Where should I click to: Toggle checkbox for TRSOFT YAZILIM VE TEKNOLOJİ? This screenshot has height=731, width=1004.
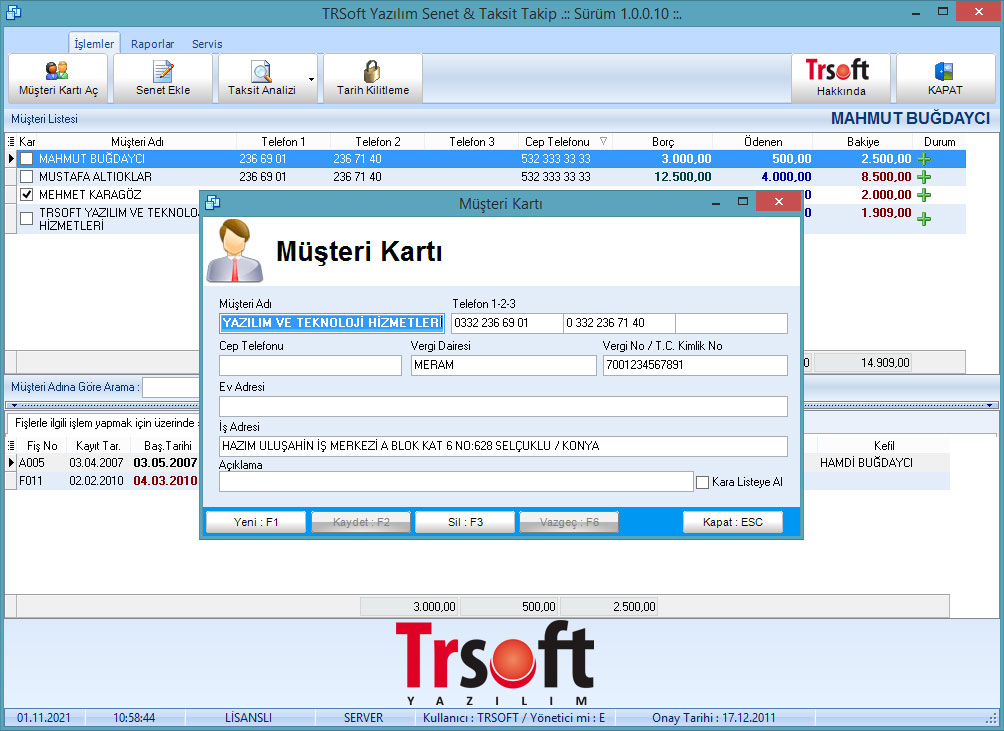coord(26,219)
